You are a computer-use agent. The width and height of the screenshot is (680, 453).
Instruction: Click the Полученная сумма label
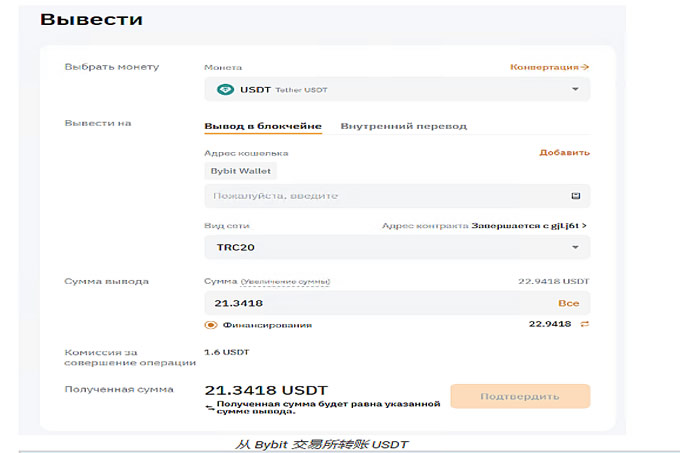(x=119, y=389)
